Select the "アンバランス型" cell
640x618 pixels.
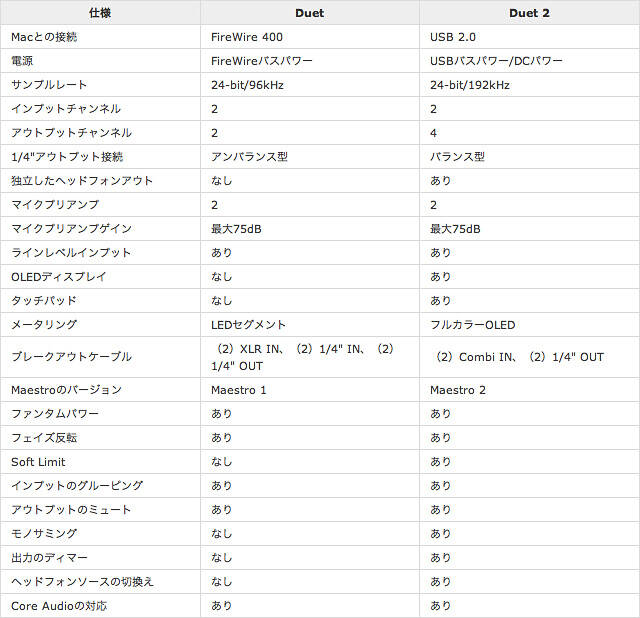tap(250, 157)
